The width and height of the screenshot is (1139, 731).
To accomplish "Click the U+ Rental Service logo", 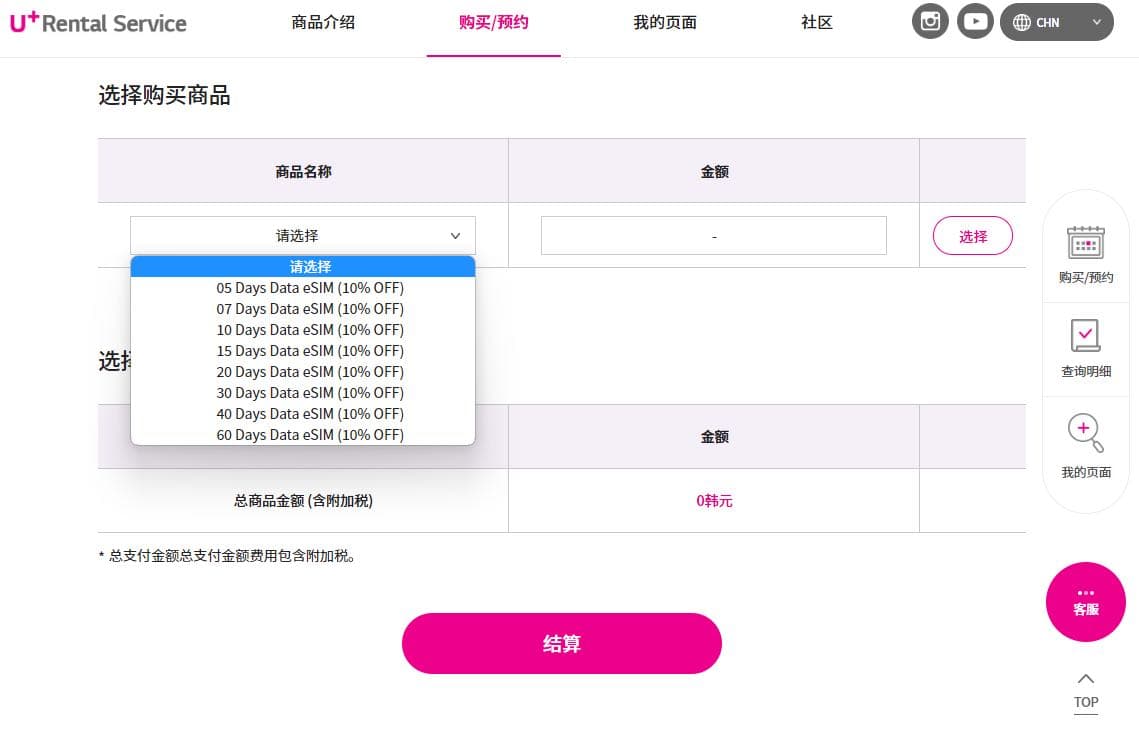I will tap(98, 23).
